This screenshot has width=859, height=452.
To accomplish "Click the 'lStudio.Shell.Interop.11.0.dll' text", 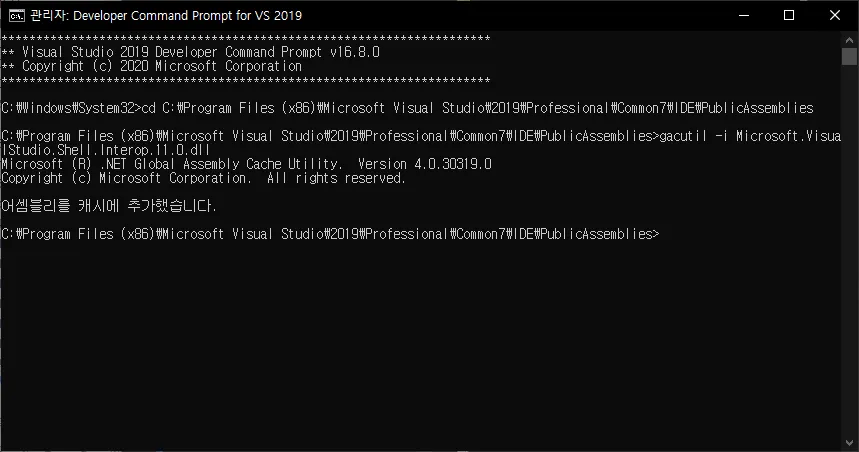I will [106, 150].
